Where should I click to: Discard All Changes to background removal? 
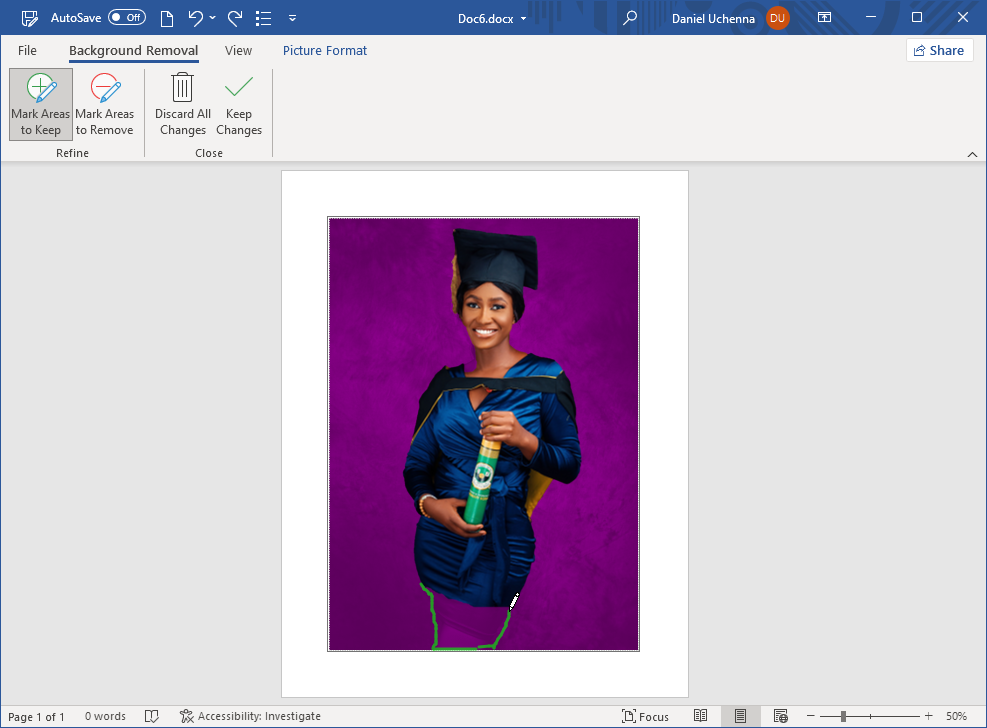tap(182, 104)
